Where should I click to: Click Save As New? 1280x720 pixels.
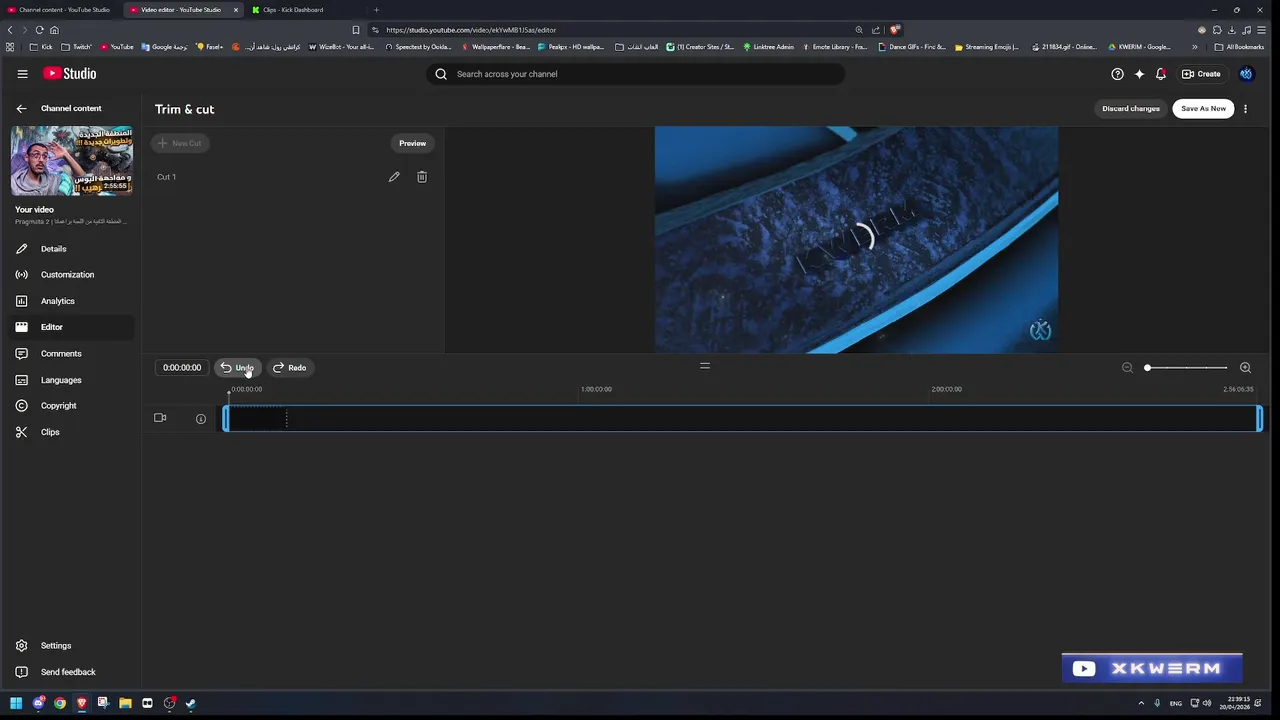[x=1203, y=108]
